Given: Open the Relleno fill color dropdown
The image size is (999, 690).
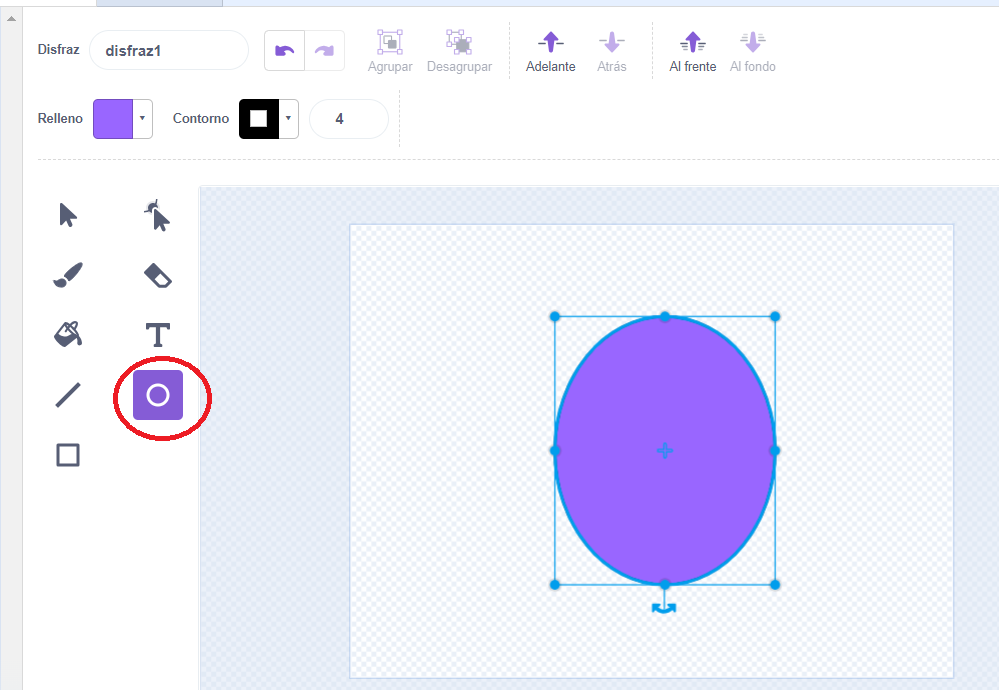Looking at the screenshot, I should (x=142, y=119).
